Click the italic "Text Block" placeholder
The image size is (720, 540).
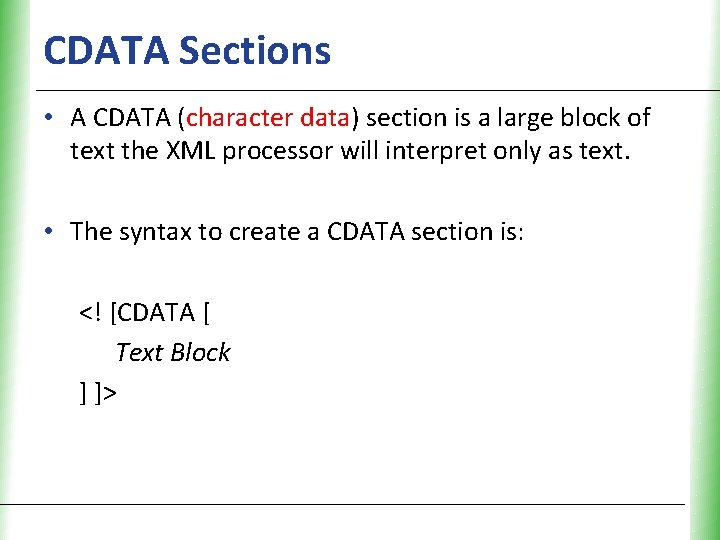[172, 353]
